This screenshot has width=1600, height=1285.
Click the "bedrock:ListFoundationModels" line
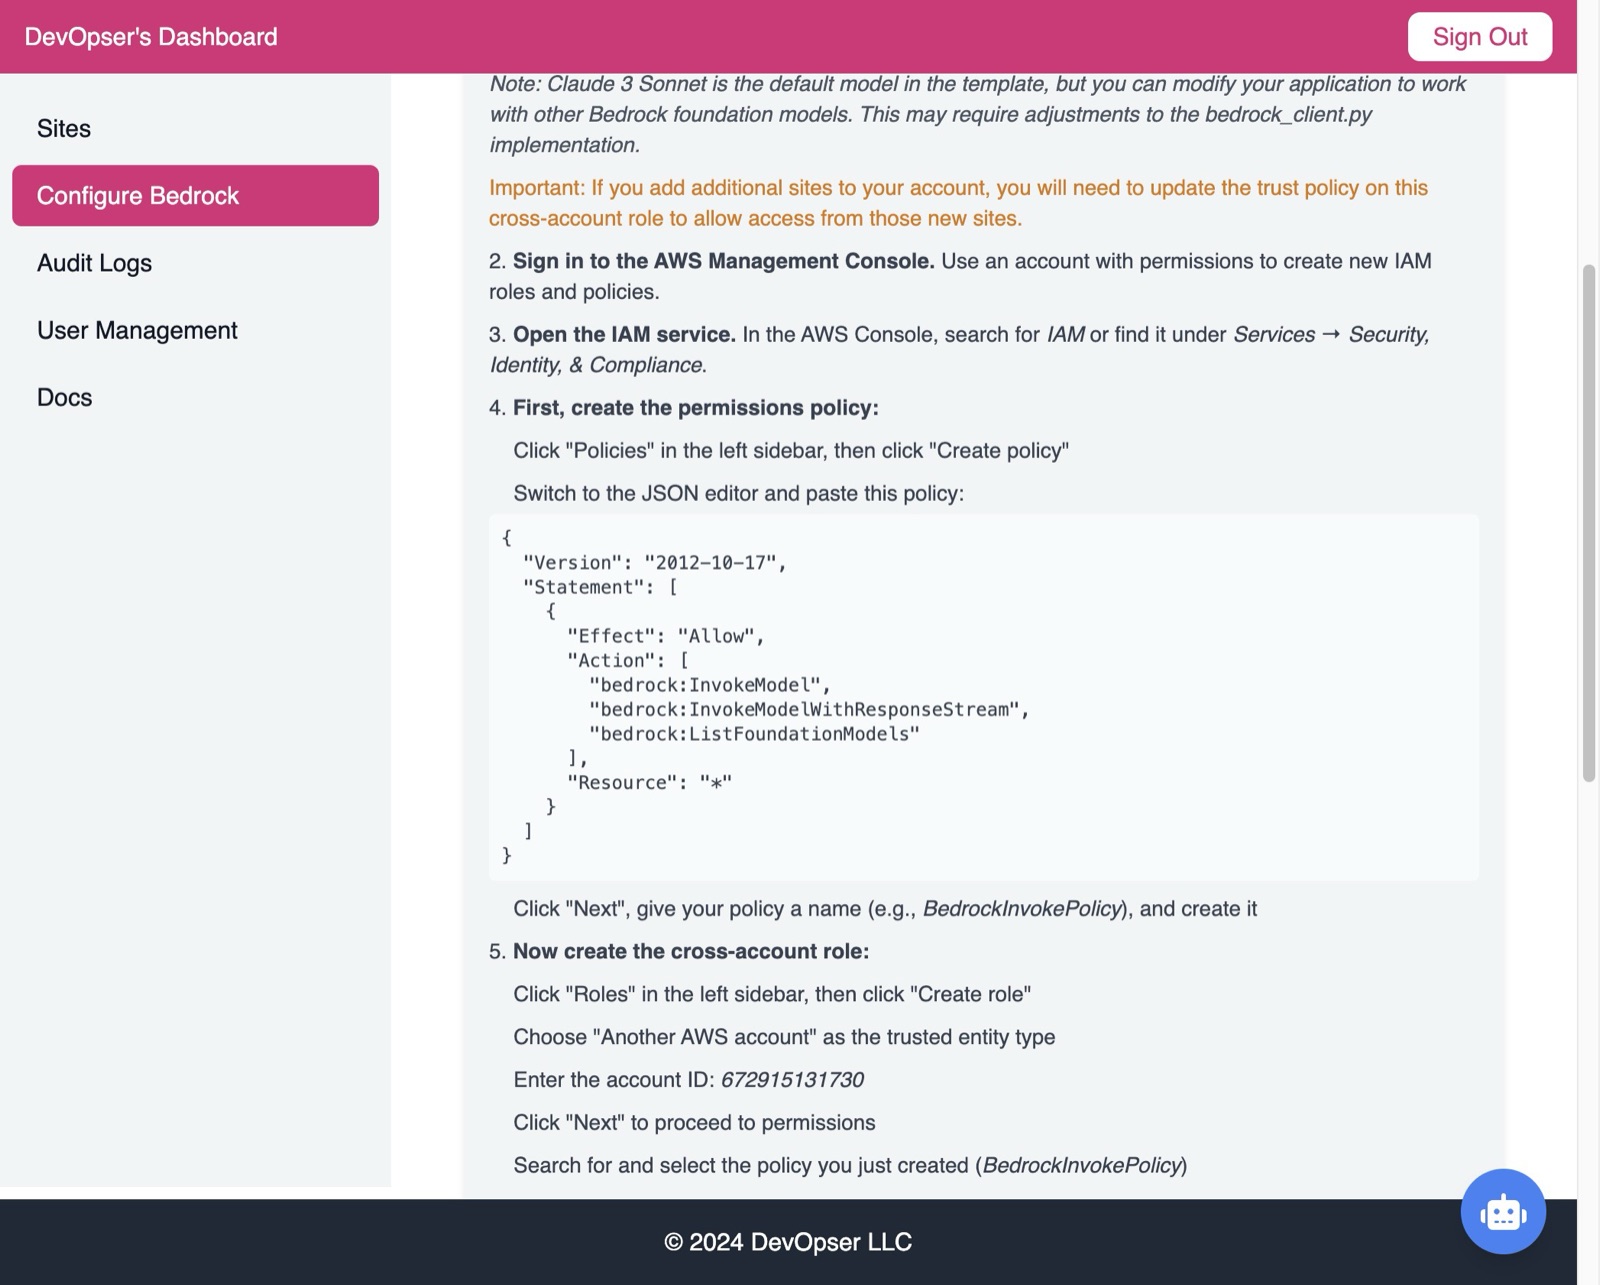click(x=754, y=734)
